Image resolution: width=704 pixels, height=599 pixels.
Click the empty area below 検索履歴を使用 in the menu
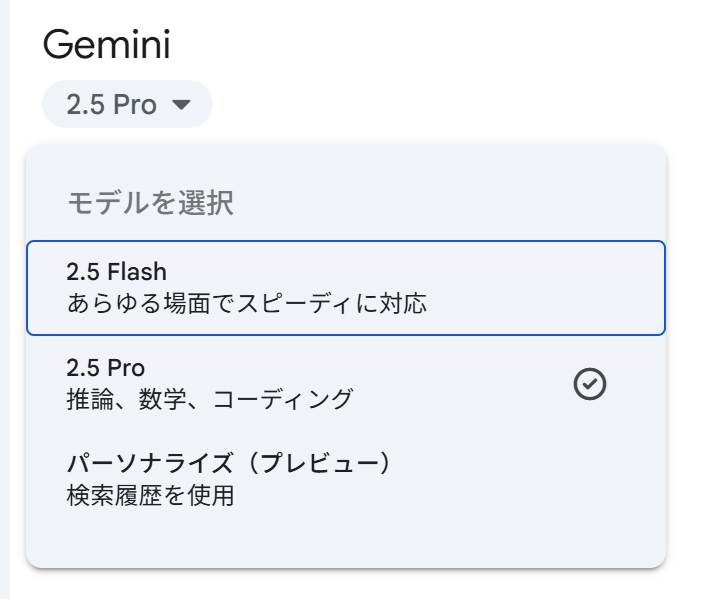[x=345, y=540]
